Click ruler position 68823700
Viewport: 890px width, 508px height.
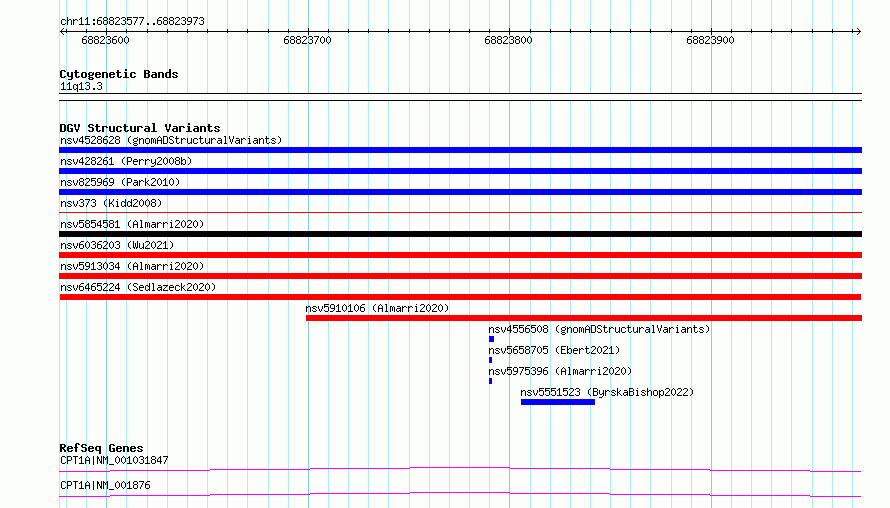307,40
